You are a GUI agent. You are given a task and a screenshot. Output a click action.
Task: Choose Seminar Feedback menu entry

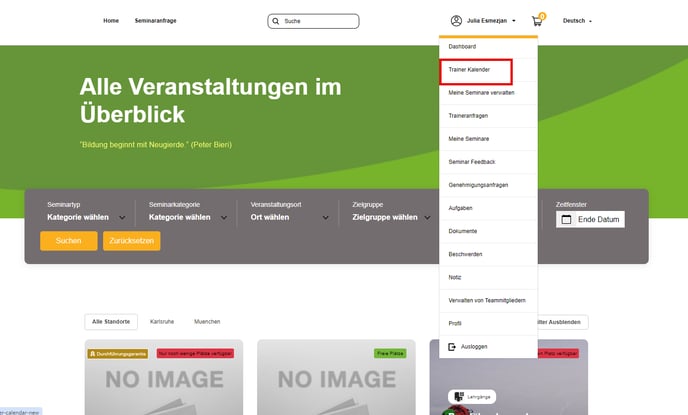pyautogui.click(x=472, y=161)
